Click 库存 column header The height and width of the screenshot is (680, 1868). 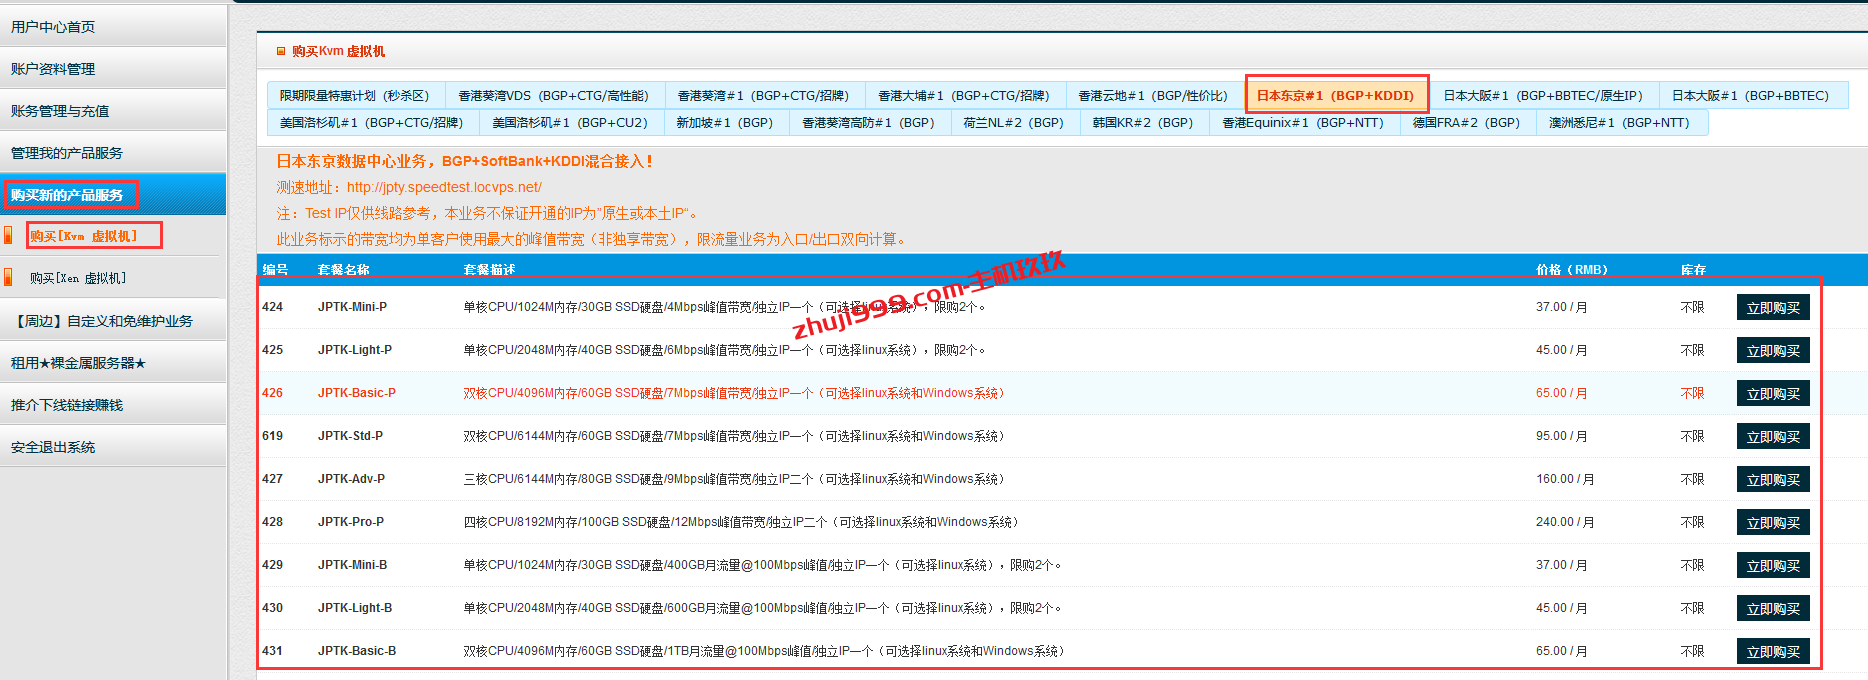pyautogui.click(x=1693, y=270)
